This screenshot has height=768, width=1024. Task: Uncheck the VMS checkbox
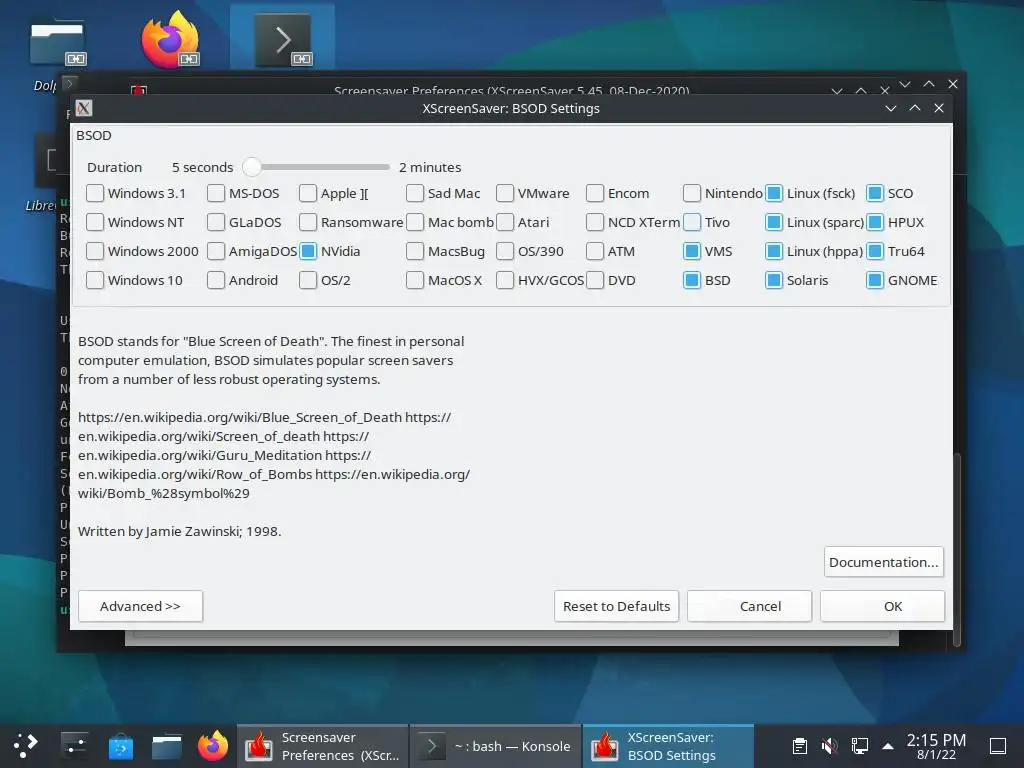tap(692, 251)
